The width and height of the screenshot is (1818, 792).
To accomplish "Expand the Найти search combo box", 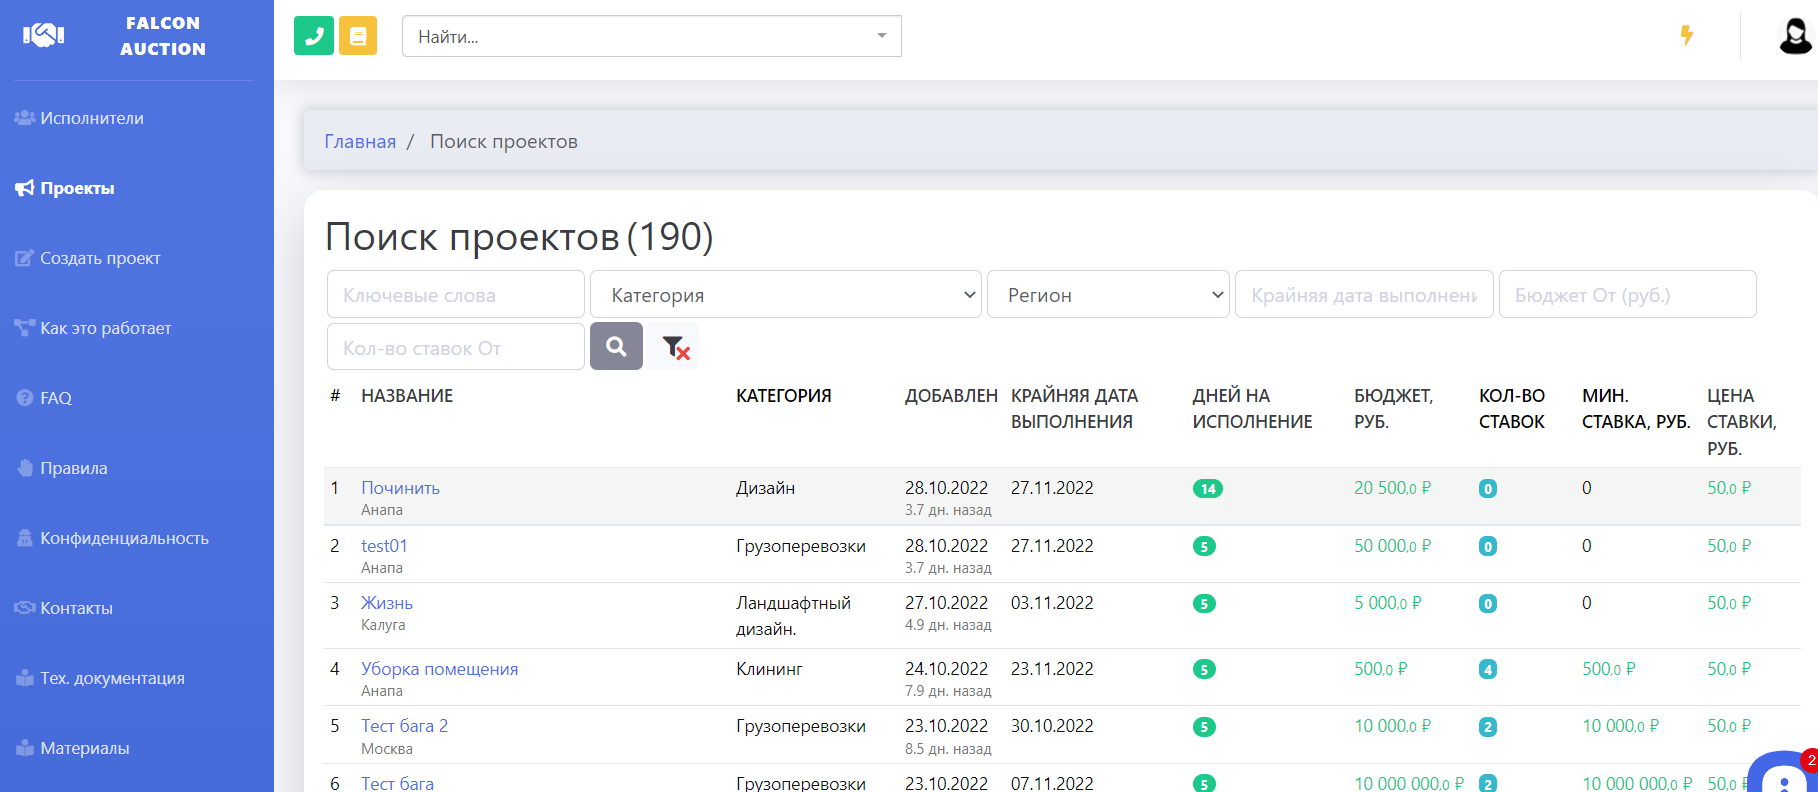I will pyautogui.click(x=652, y=37).
